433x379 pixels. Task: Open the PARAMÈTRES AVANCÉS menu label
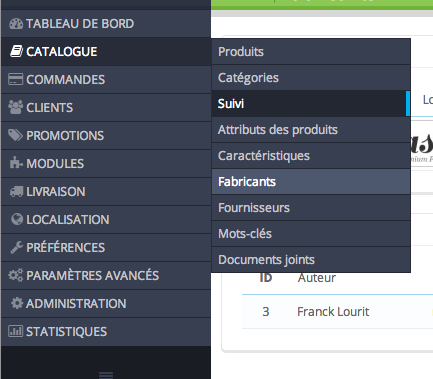click(x=93, y=276)
